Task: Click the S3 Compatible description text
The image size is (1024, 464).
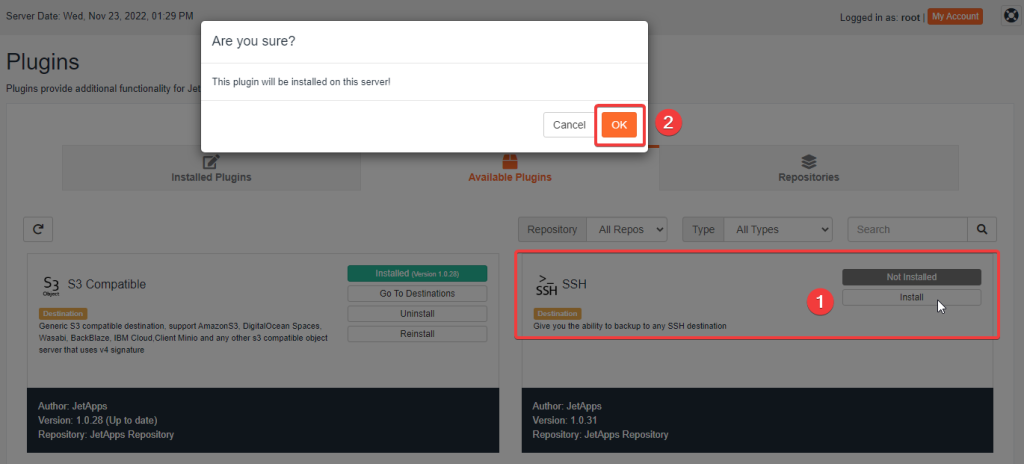Action: click(185, 337)
